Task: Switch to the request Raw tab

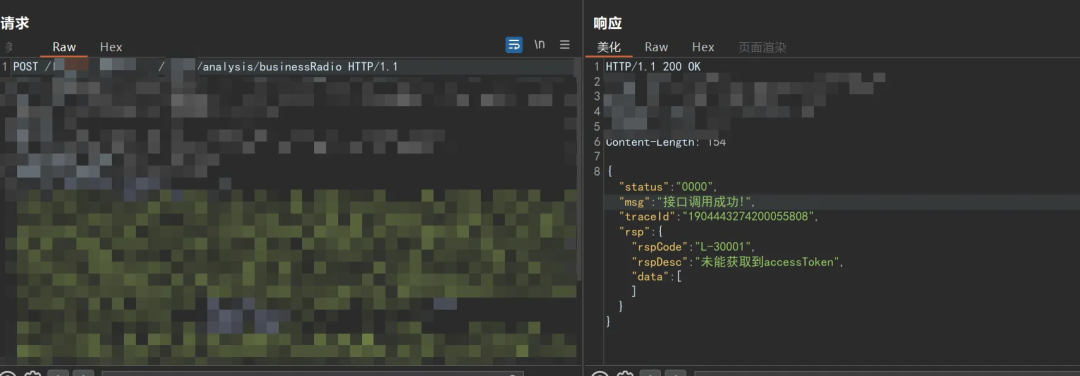Action: click(64, 47)
